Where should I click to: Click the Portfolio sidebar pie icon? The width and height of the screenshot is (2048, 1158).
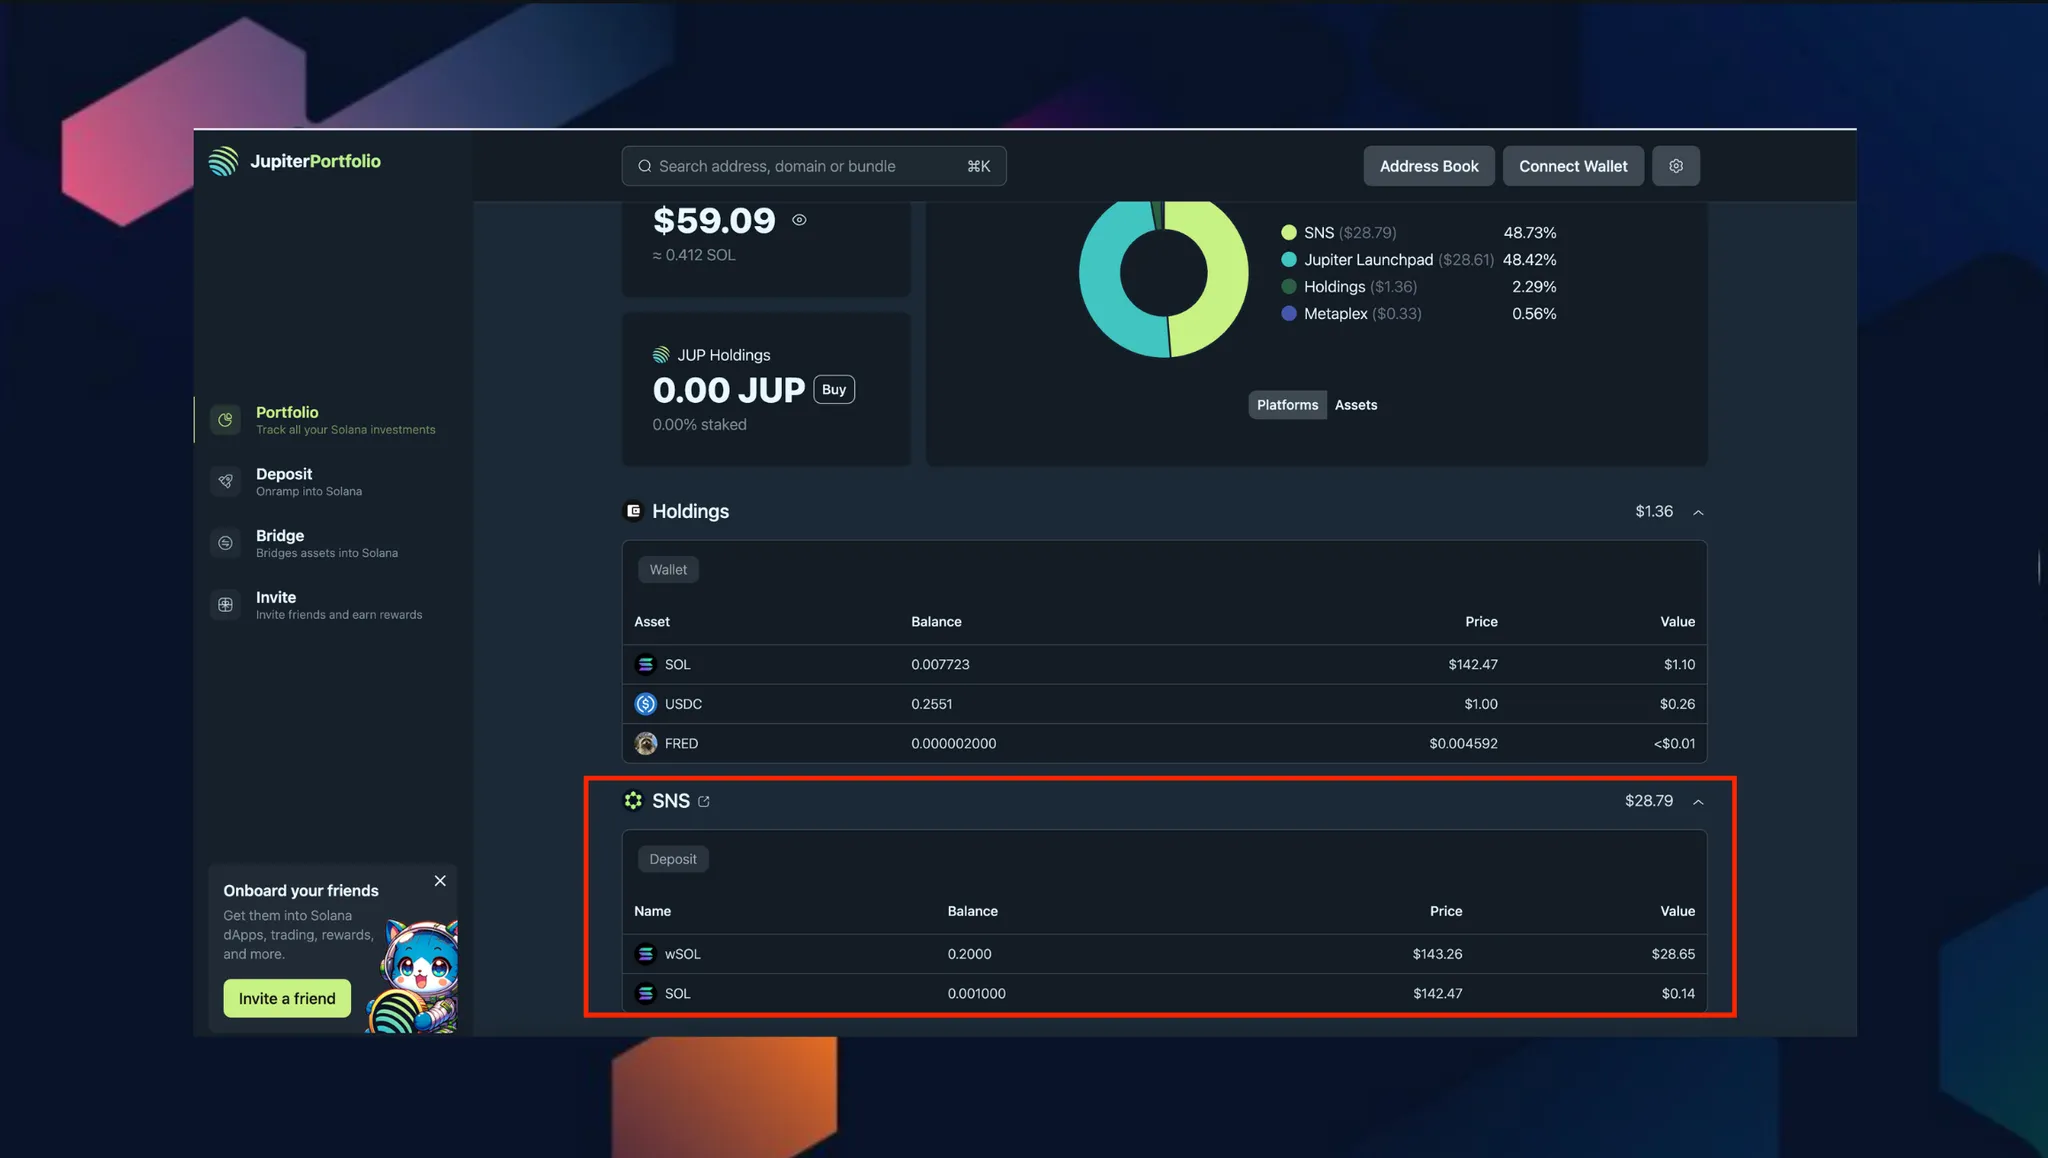tap(226, 420)
